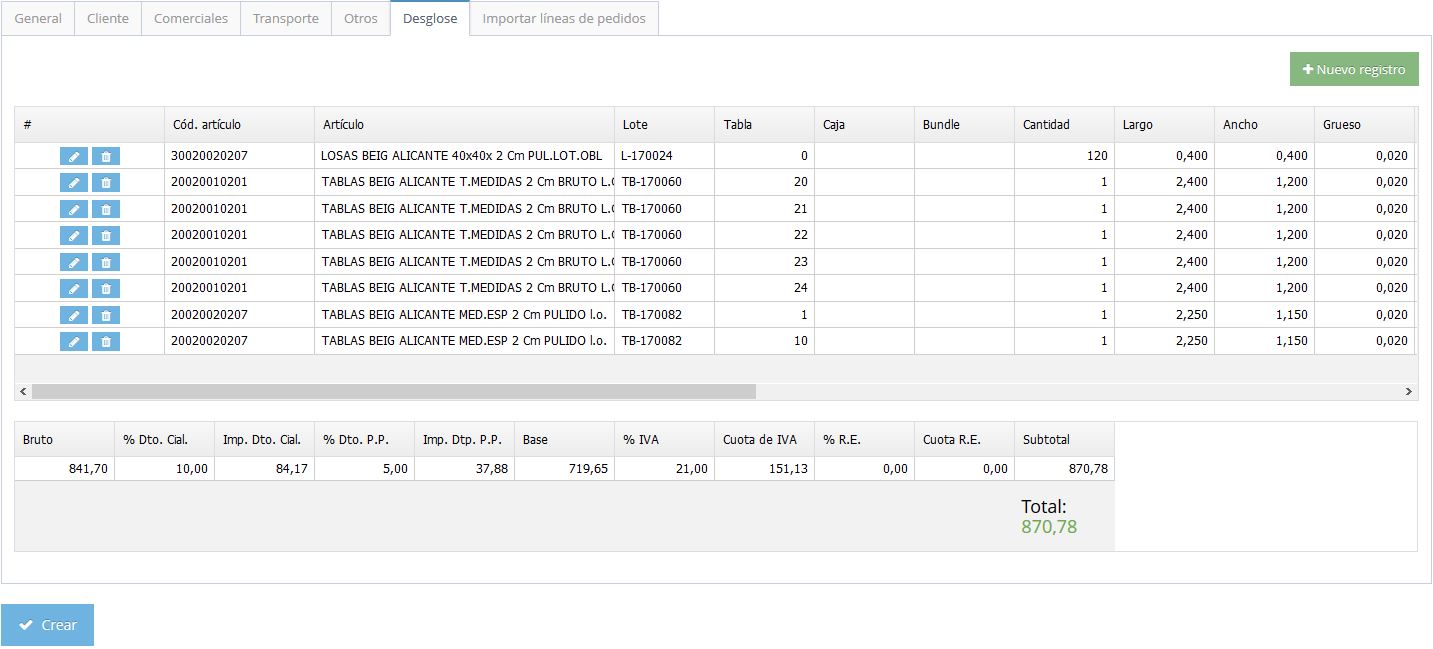Click the Imp. Dto. Cial. value 84,17

pyautogui.click(x=265, y=469)
